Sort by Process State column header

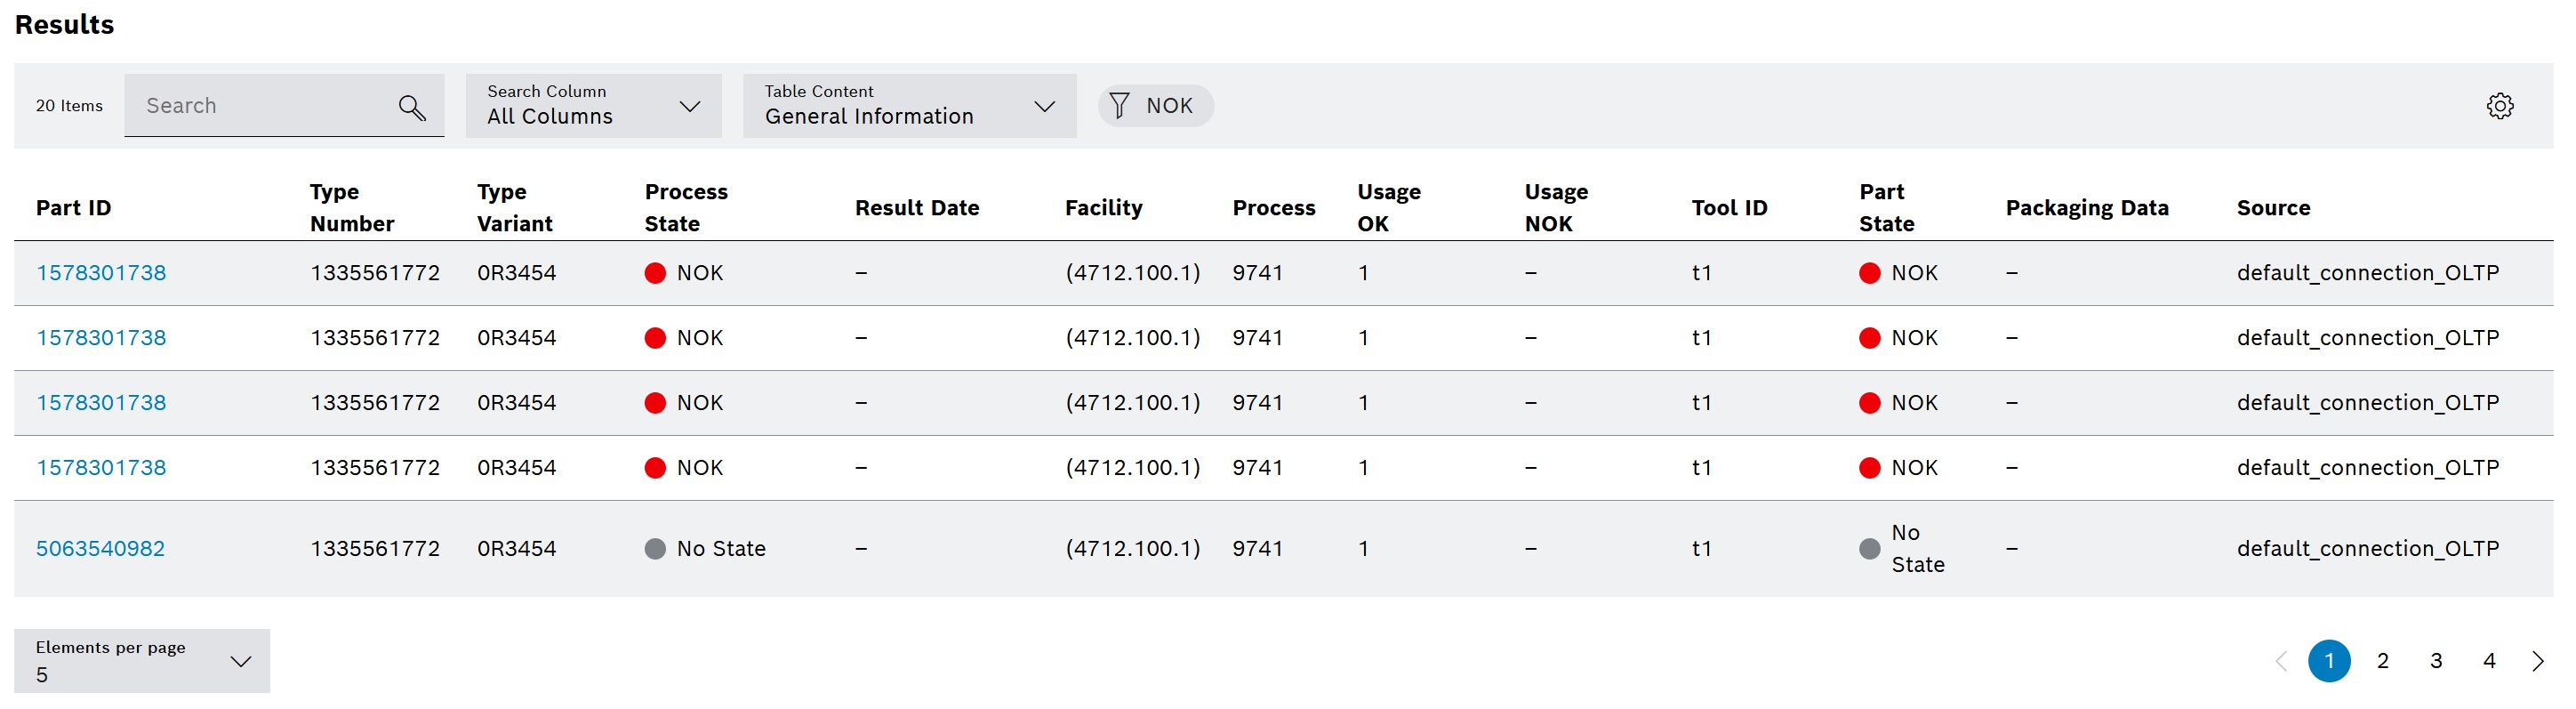point(686,208)
